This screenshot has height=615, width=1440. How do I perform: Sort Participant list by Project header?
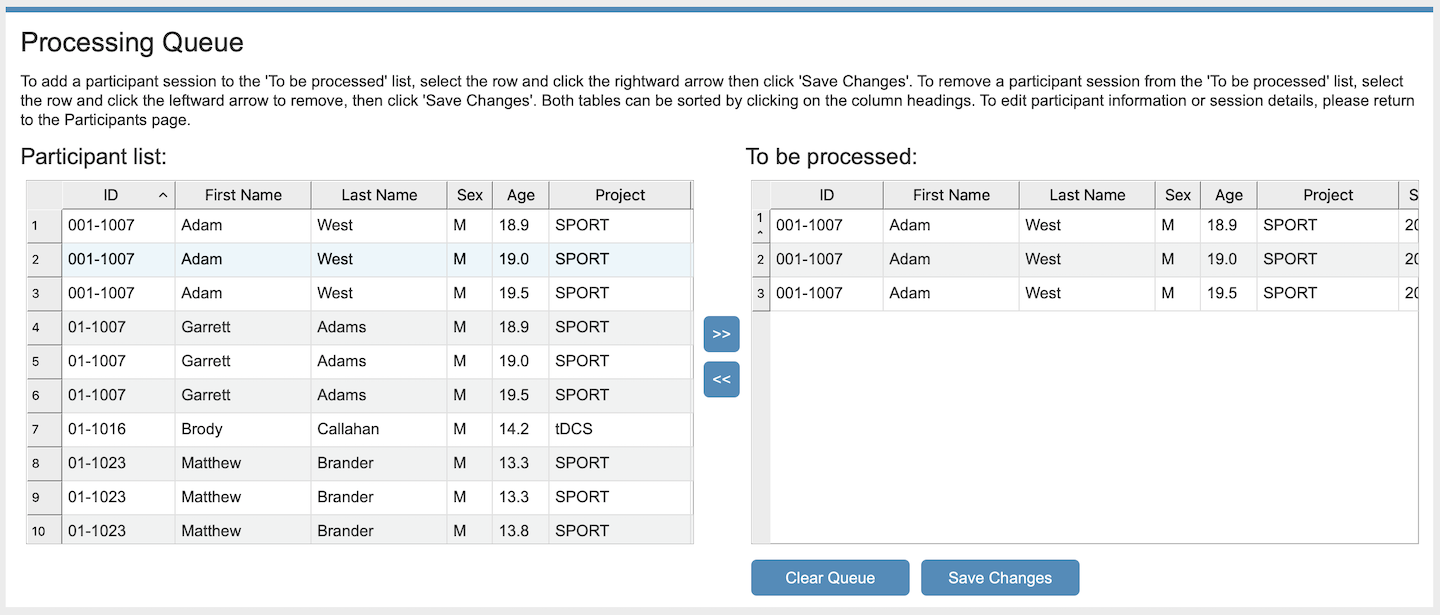tap(620, 195)
